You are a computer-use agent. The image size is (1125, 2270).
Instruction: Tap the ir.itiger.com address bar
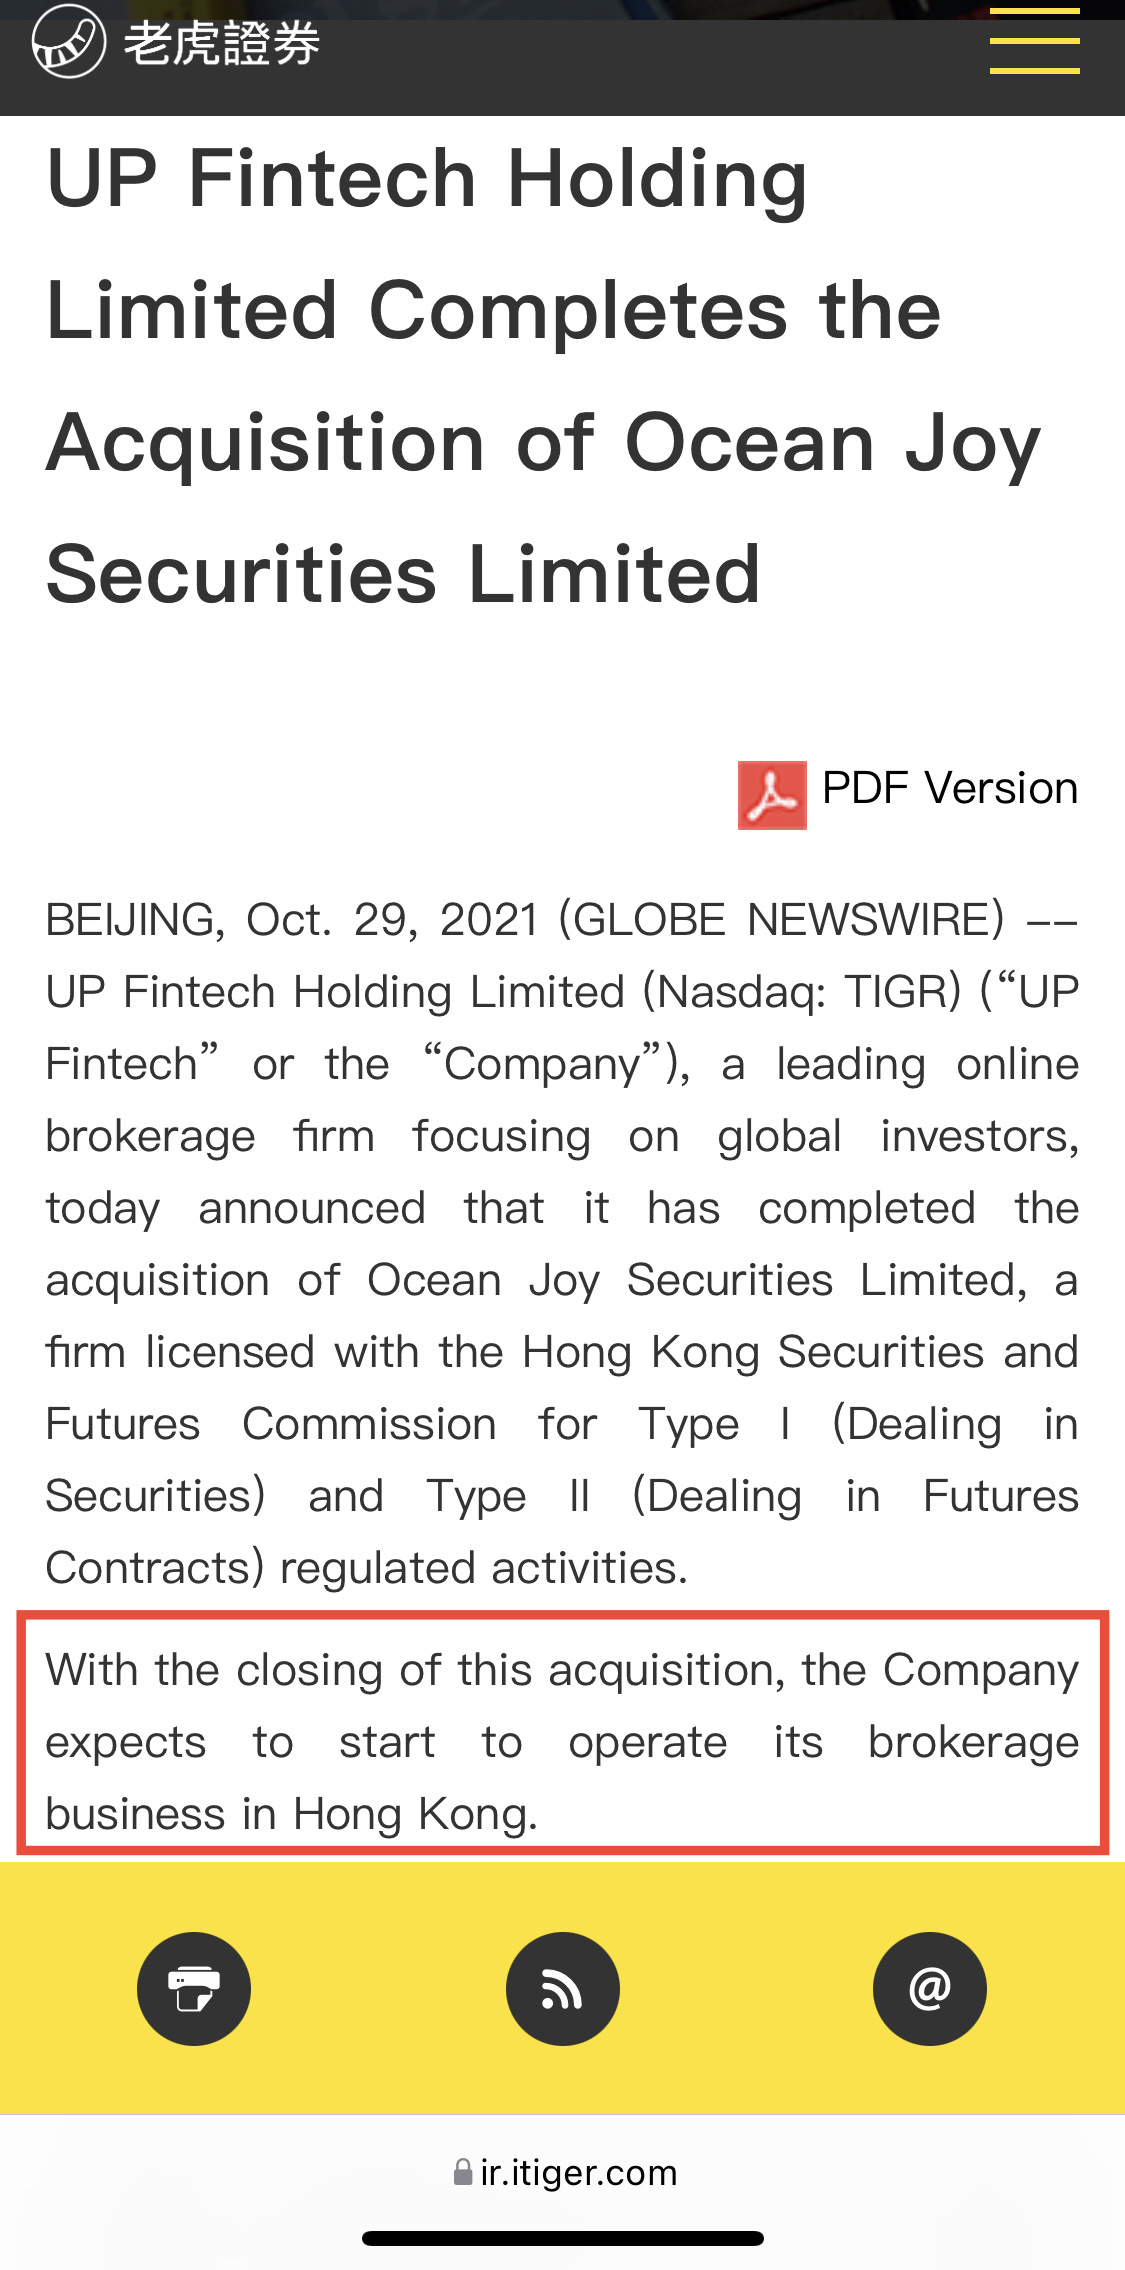(x=578, y=2172)
